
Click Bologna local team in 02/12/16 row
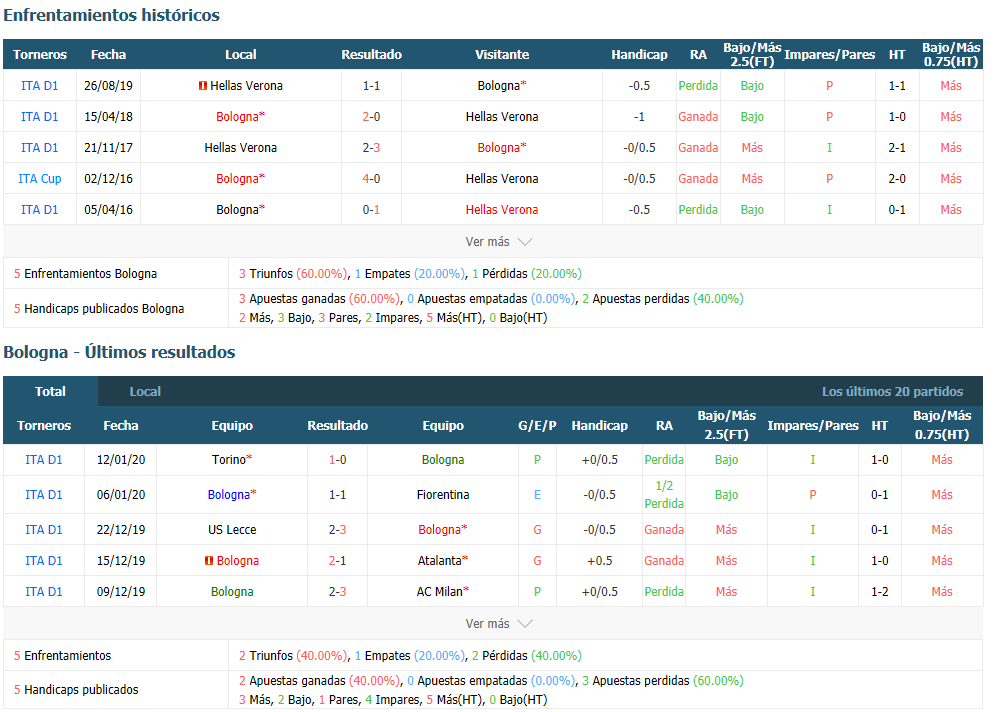click(x=240, y=179)
